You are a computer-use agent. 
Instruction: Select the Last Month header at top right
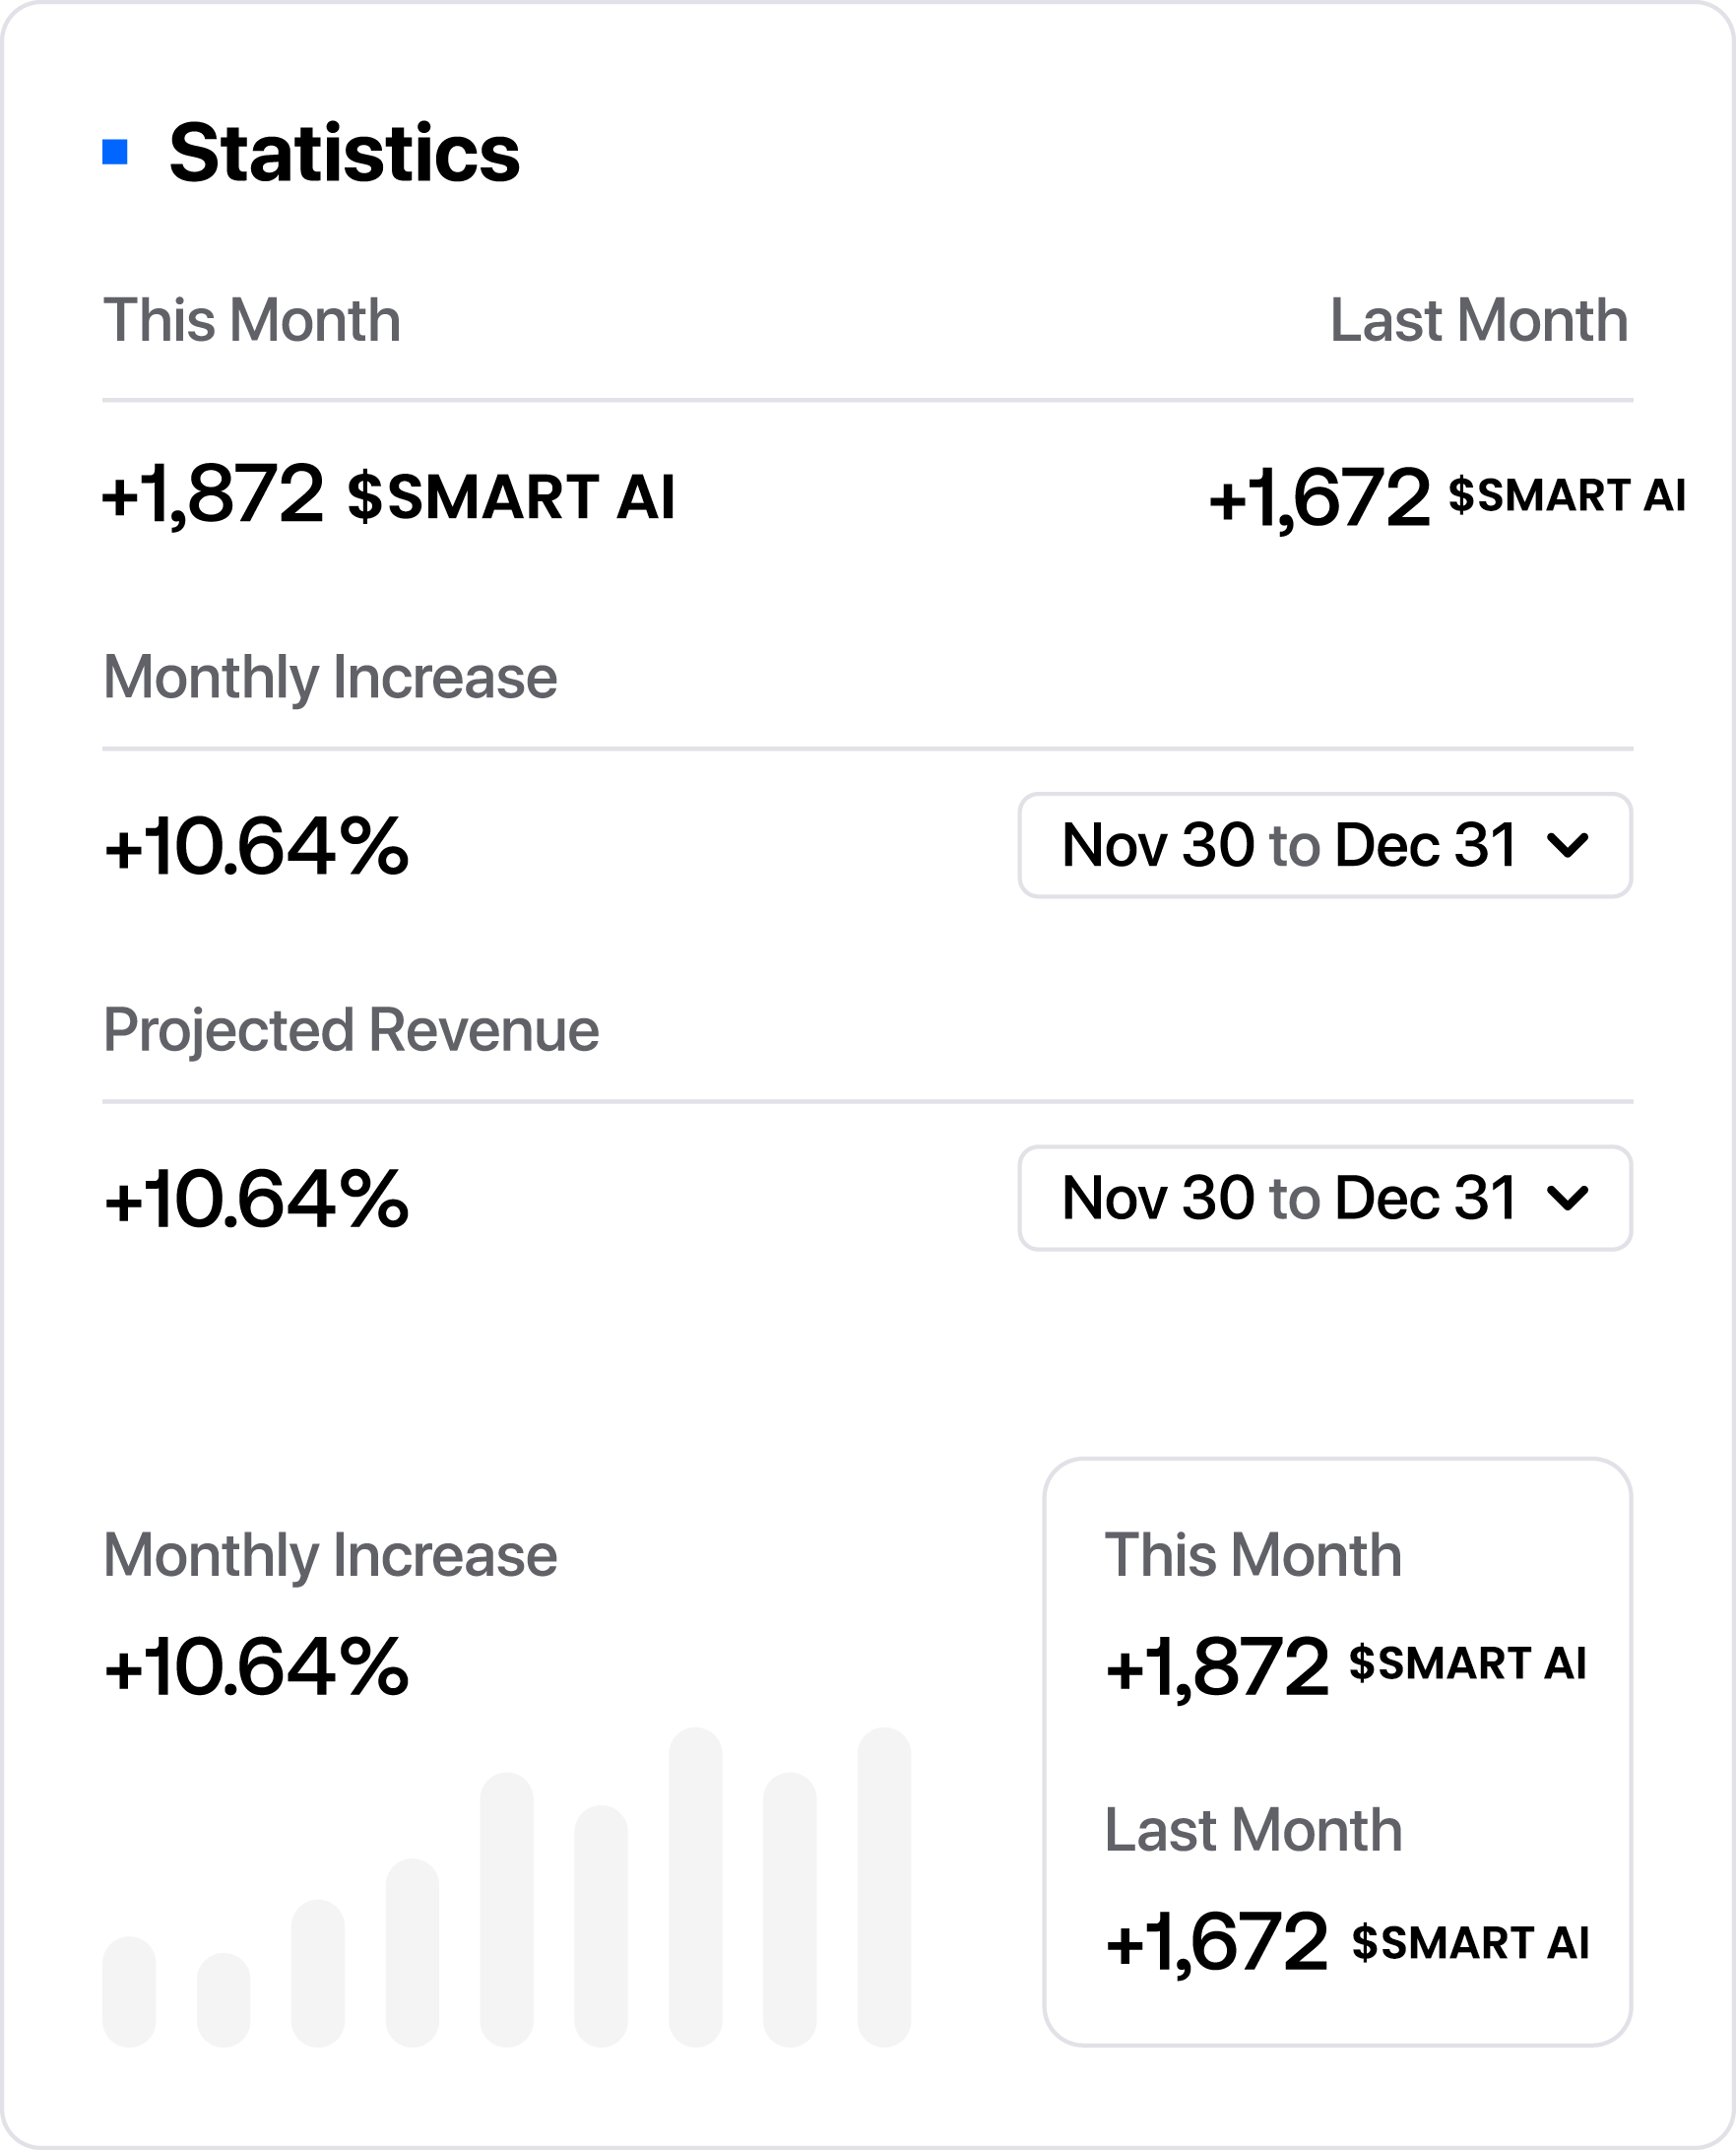point(1478,320)
